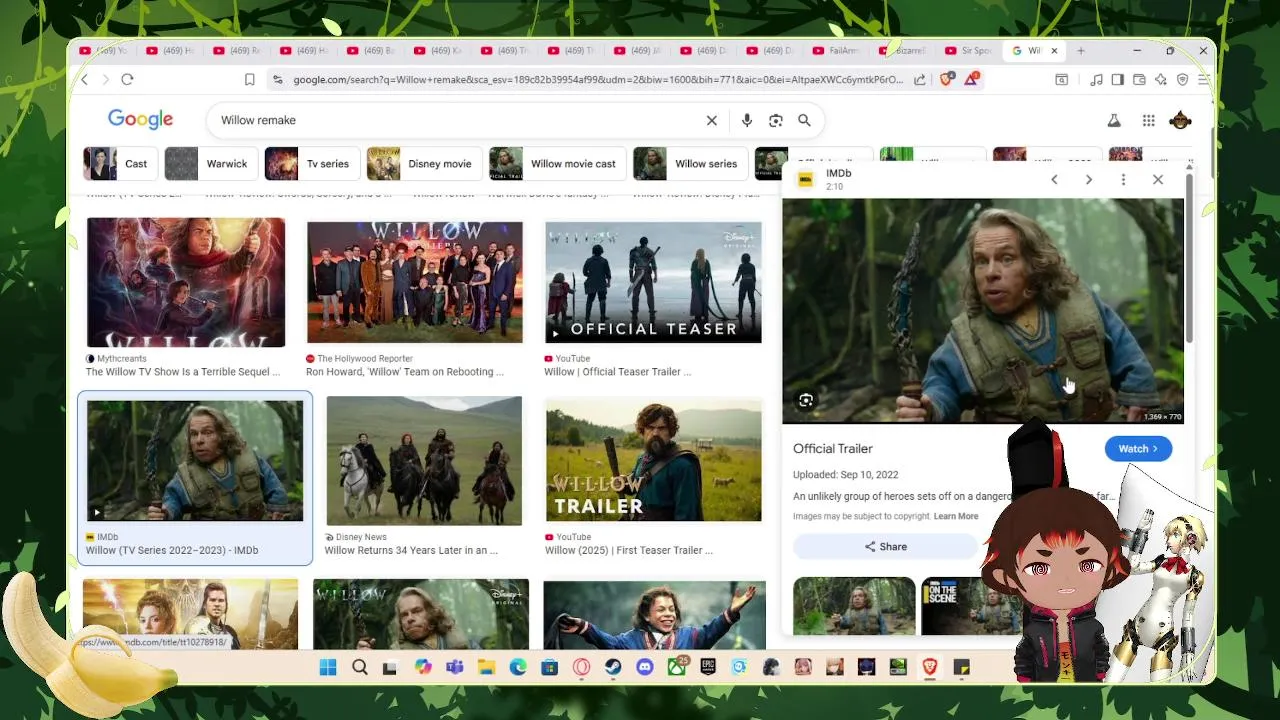1280x720 pixels.
Task: Open the Brave Rewards triangle icon
Action: pyautogui.click(x=971, y=79)
